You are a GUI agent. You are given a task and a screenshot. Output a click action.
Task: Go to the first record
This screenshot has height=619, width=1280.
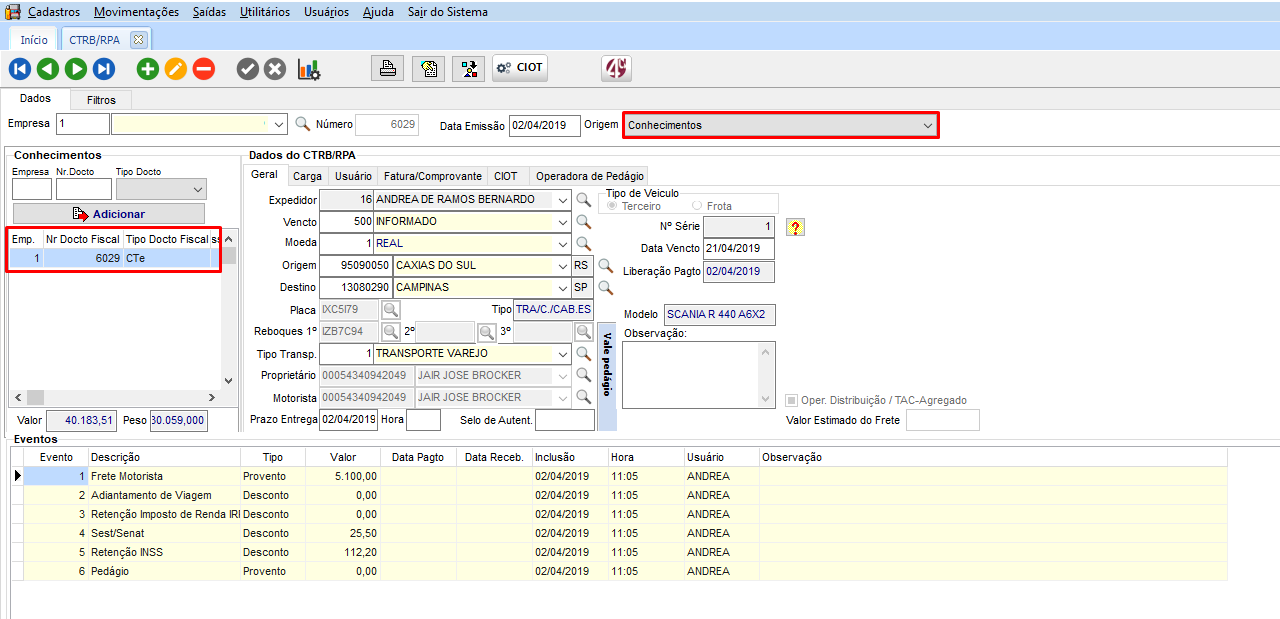[x=20, y=69]
